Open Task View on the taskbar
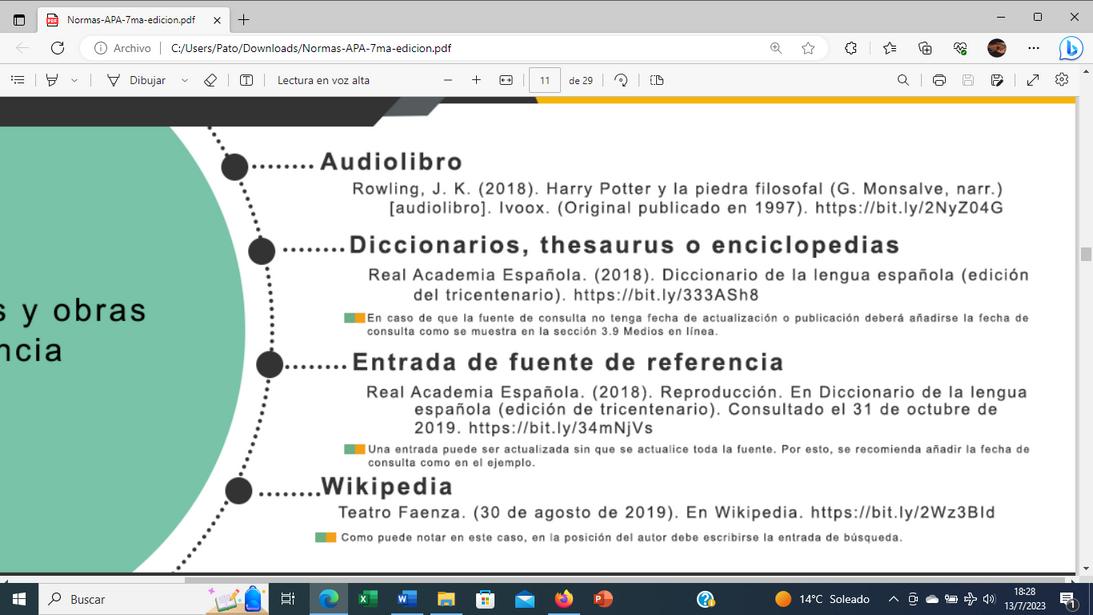The image size is (1093, 615). [x=287, y=599]
